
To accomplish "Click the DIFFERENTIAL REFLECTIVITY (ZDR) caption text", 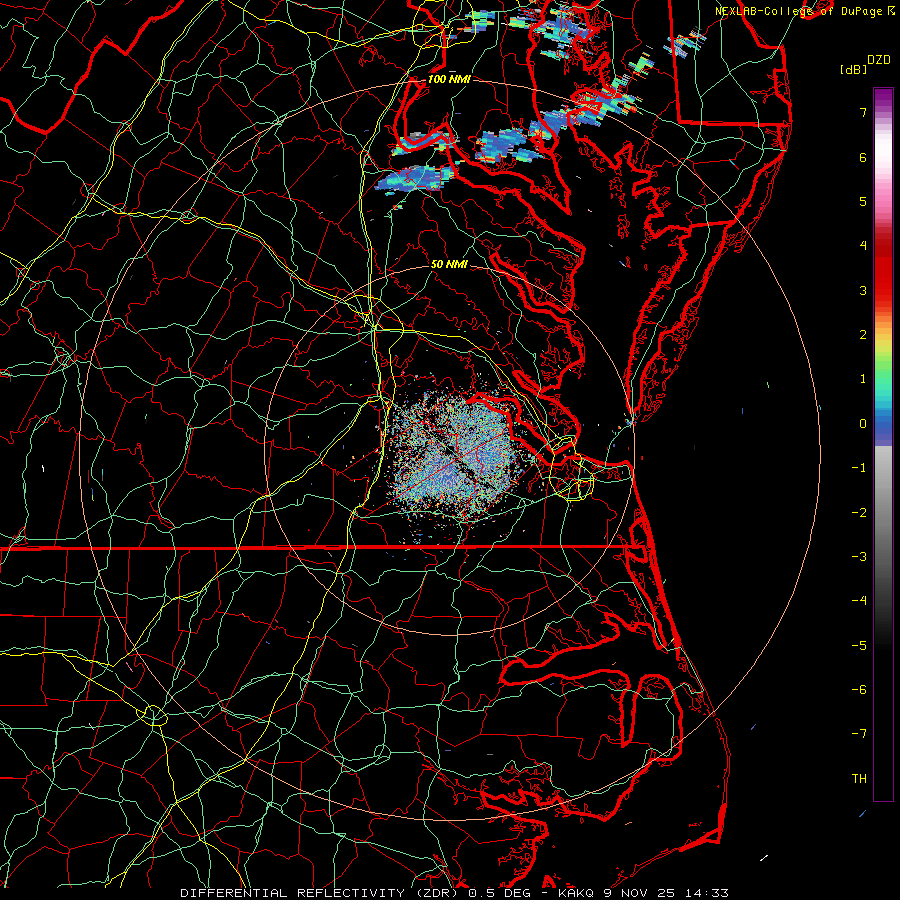I will [x=321, y=893].
